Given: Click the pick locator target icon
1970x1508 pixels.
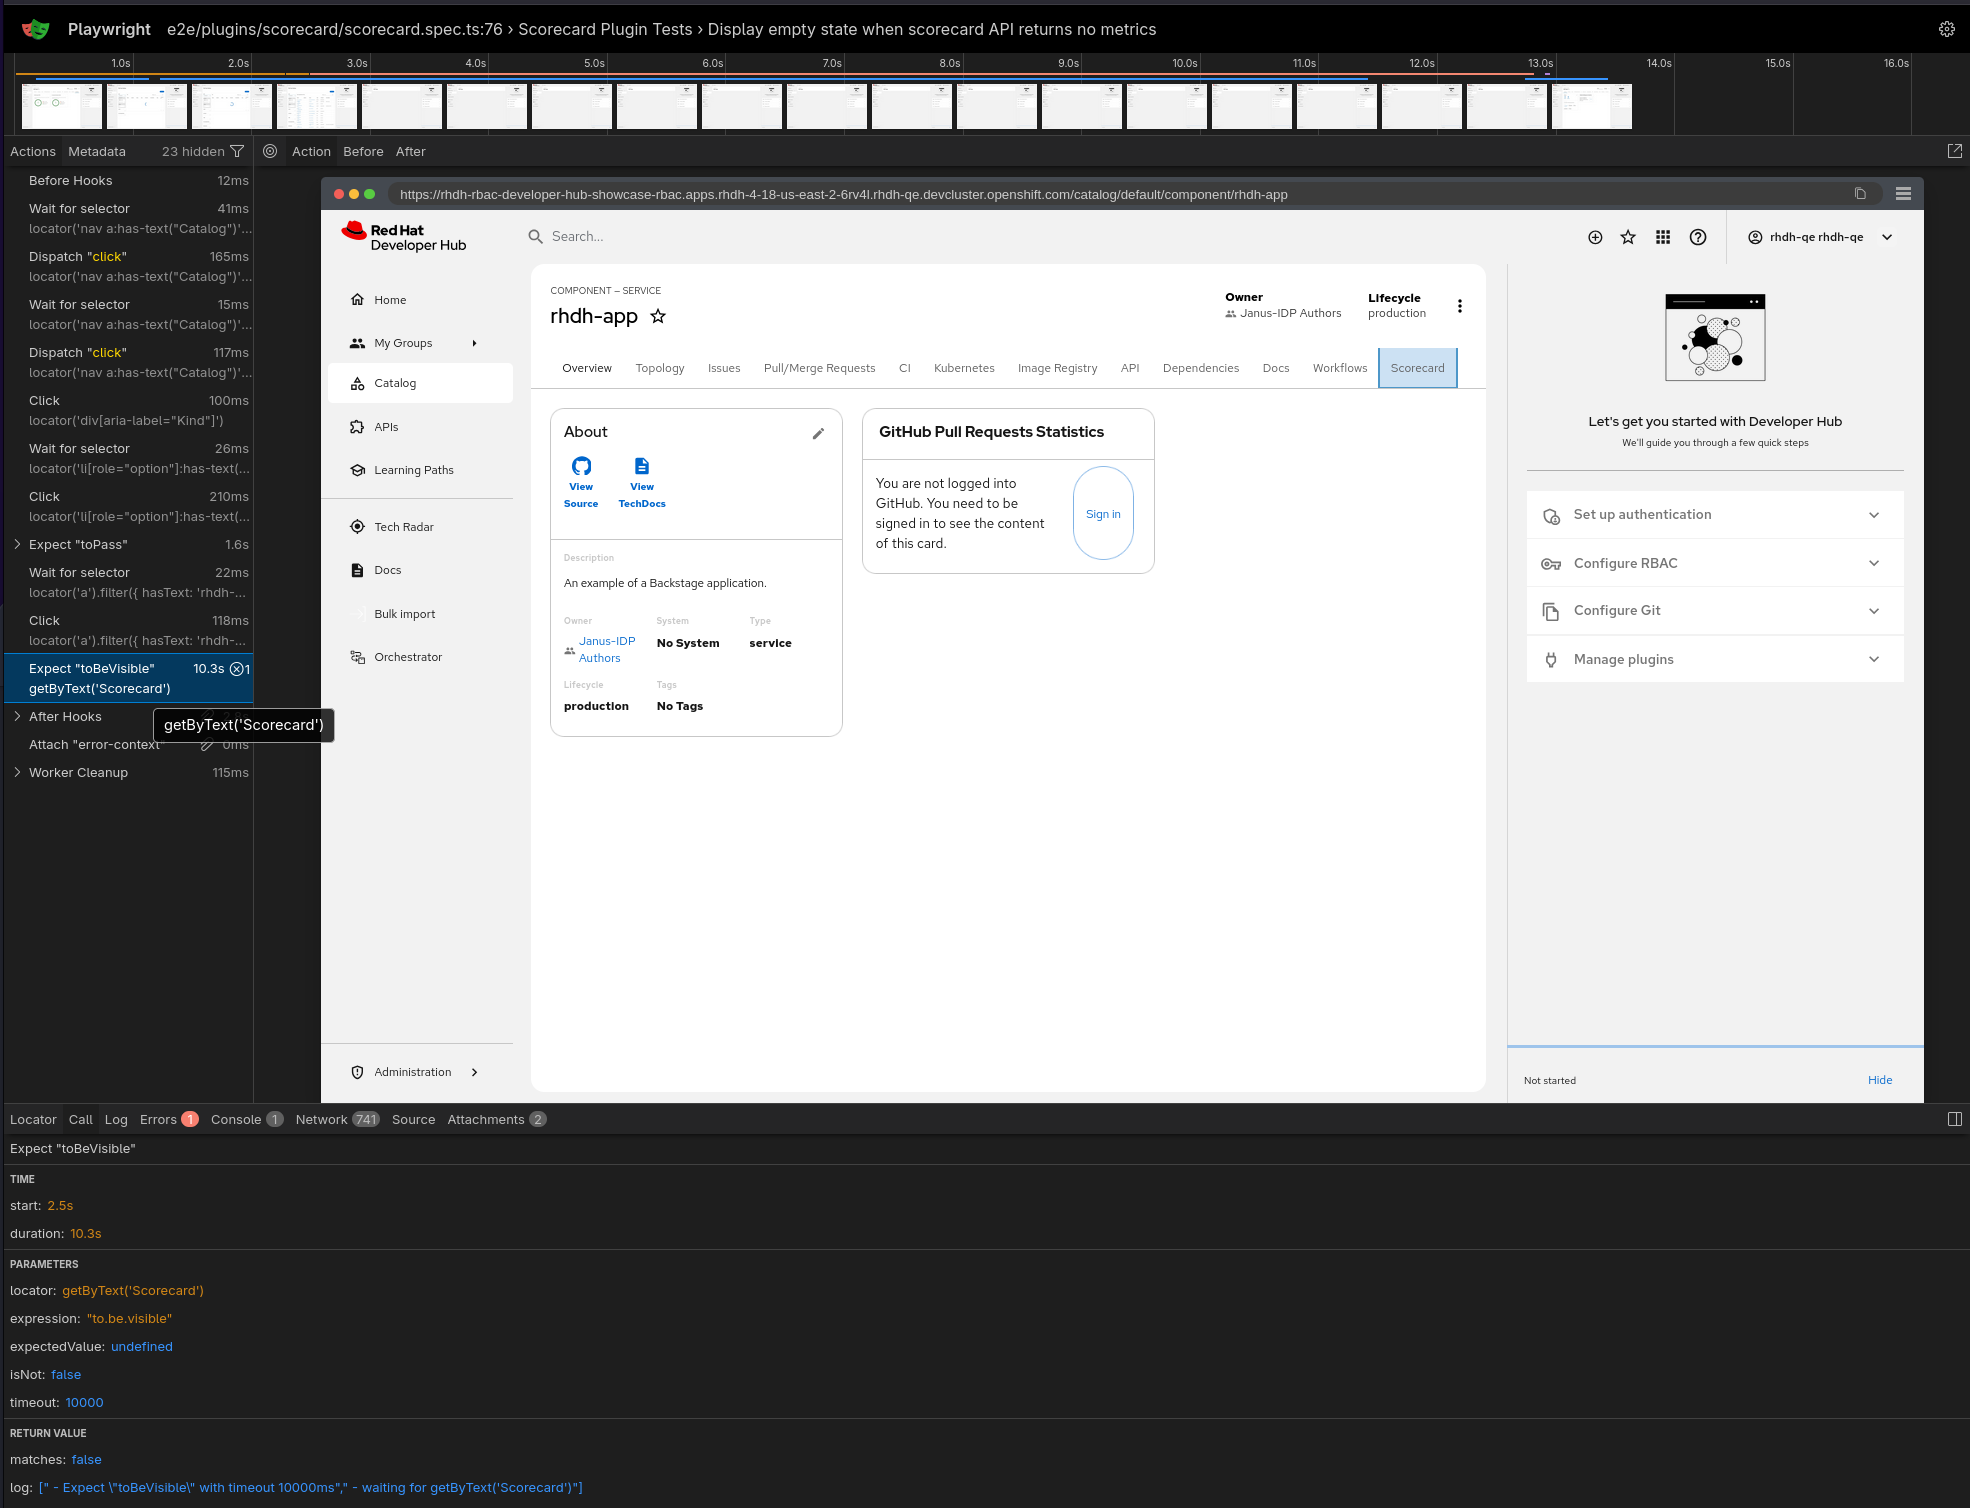Looking at the screenshot, I should pyautogui.click(x=270, y=151).
